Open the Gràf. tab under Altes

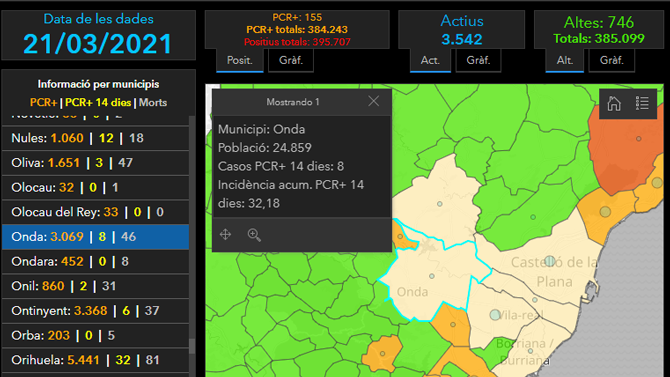[x=611, y=60]
